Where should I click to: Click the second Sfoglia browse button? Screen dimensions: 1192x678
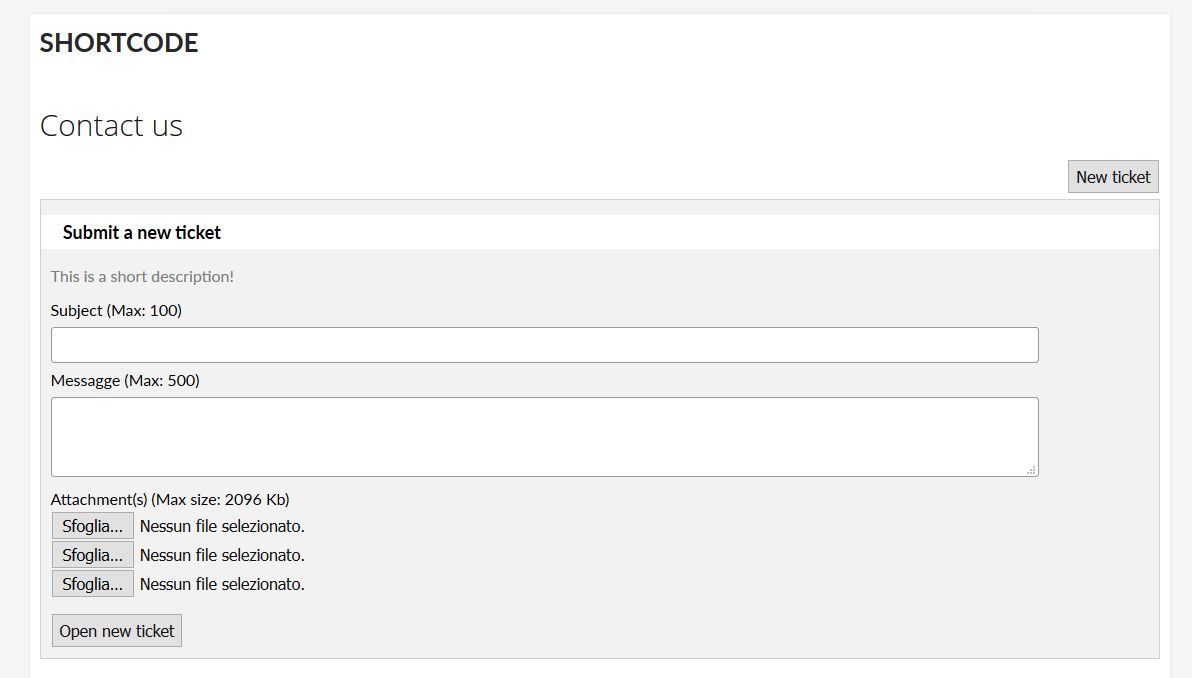tap(92, 555)
